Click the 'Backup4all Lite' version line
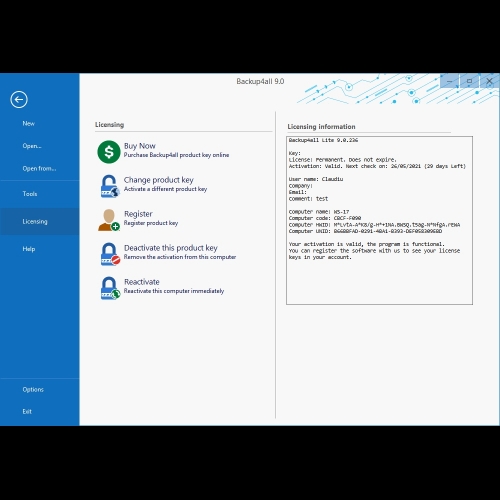Image resolution: width=500 pixels, height=500 pixels. tap(323, 140)
